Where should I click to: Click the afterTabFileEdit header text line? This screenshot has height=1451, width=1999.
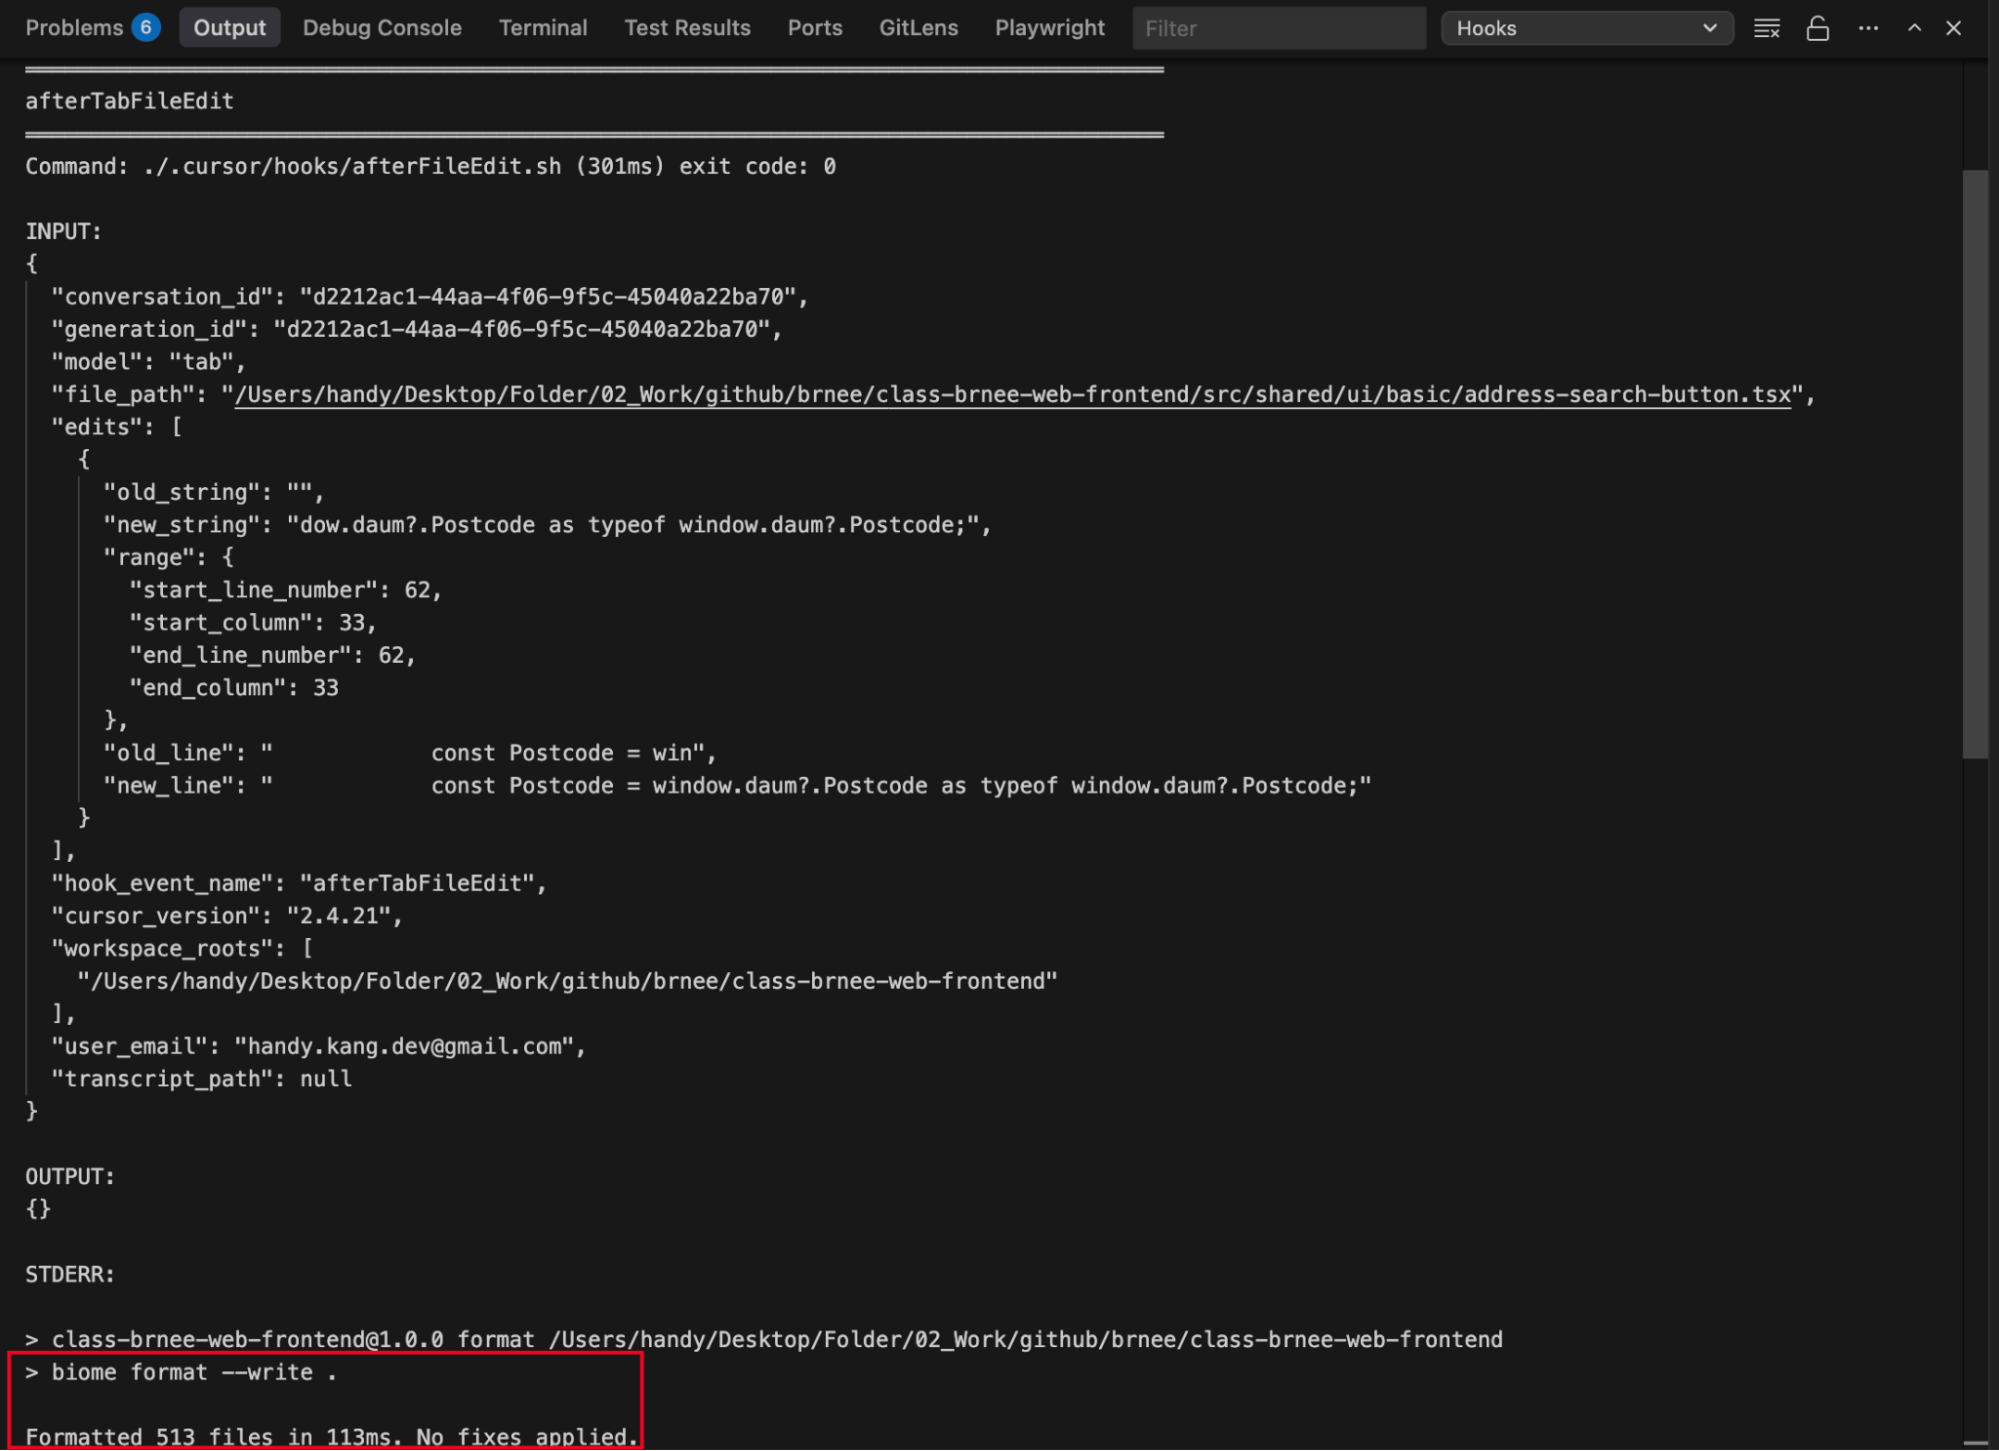[129, 101]
